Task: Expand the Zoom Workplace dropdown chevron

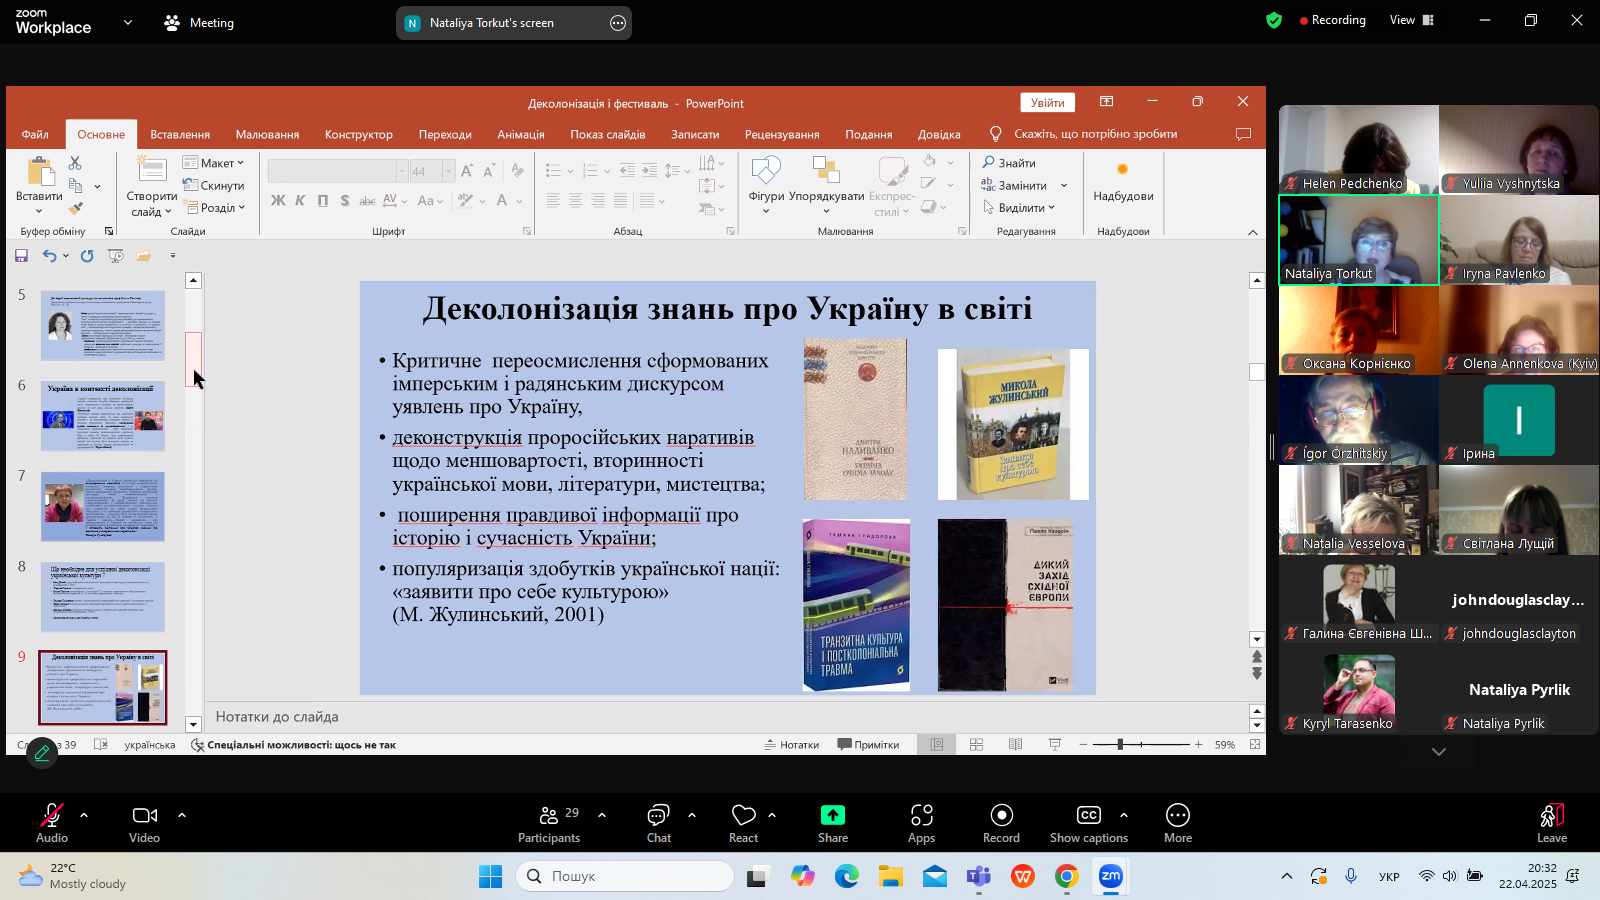Action: click(x=127, y=22)
